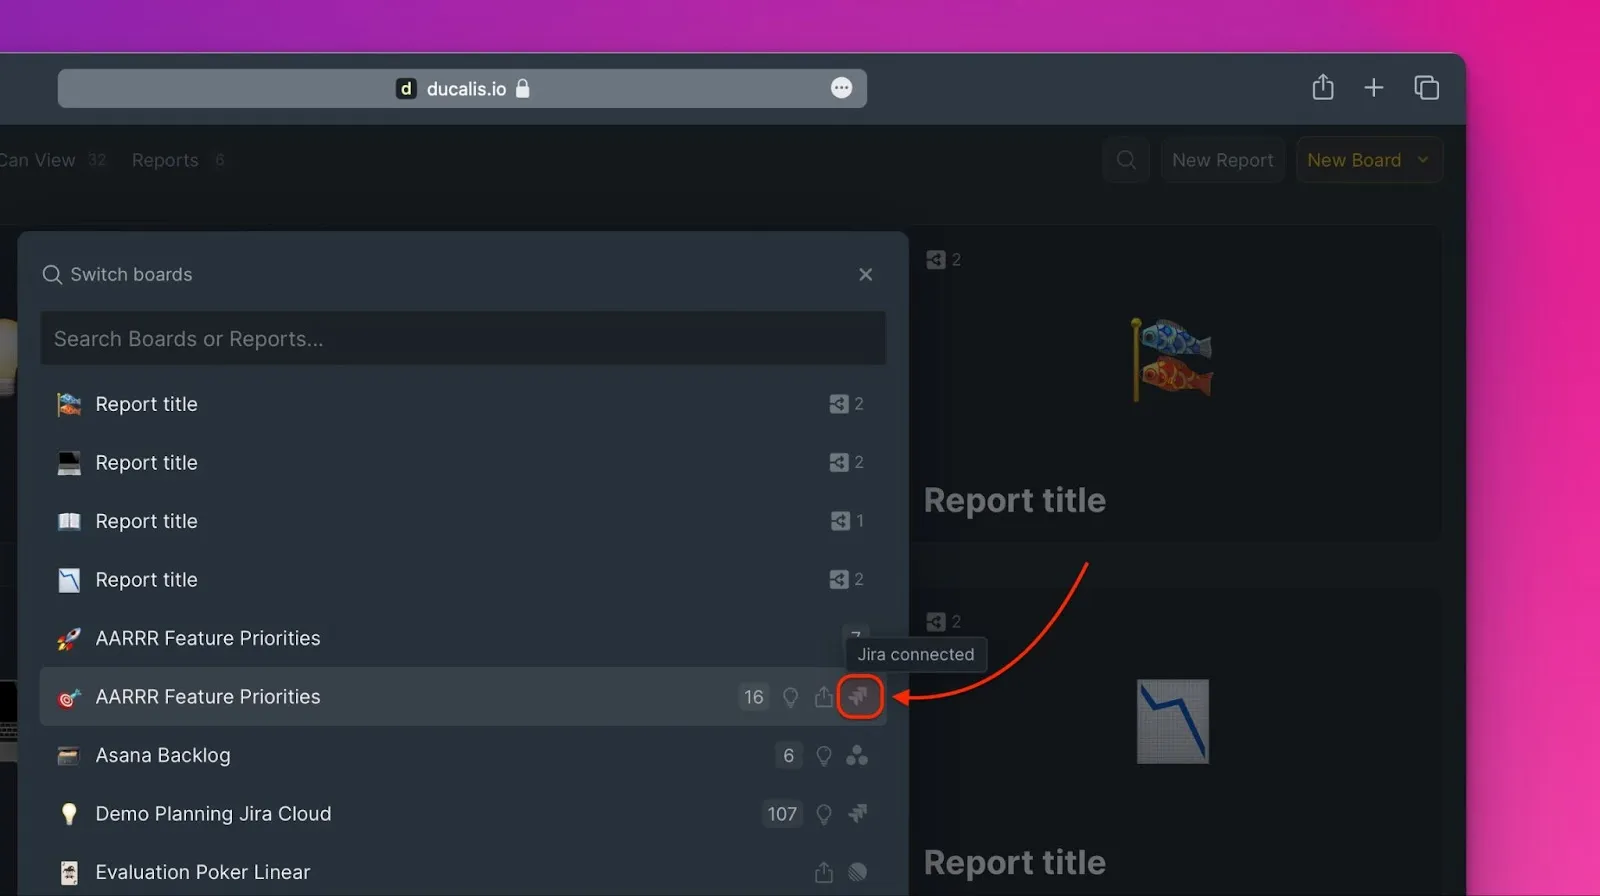Click lightbulb icon on Asana Backlog row
Viewport: 1600px width, 896px height.
[x=823, y=756]
